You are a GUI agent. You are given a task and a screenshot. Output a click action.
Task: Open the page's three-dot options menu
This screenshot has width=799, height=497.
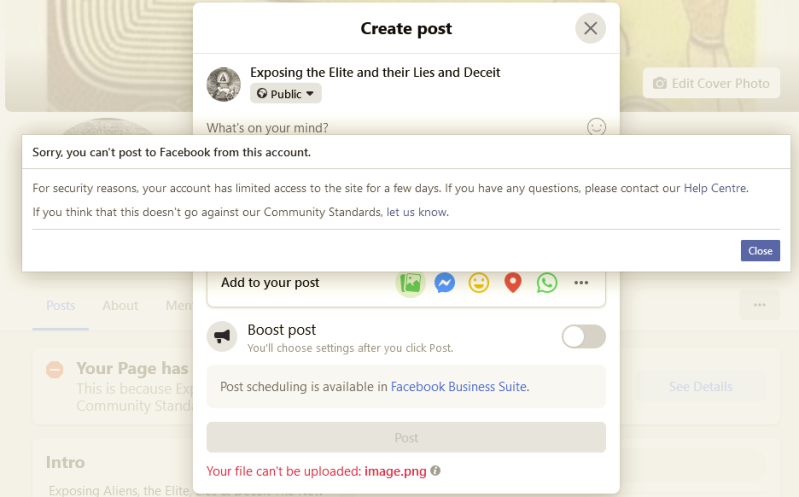click(x=759, y=305)
